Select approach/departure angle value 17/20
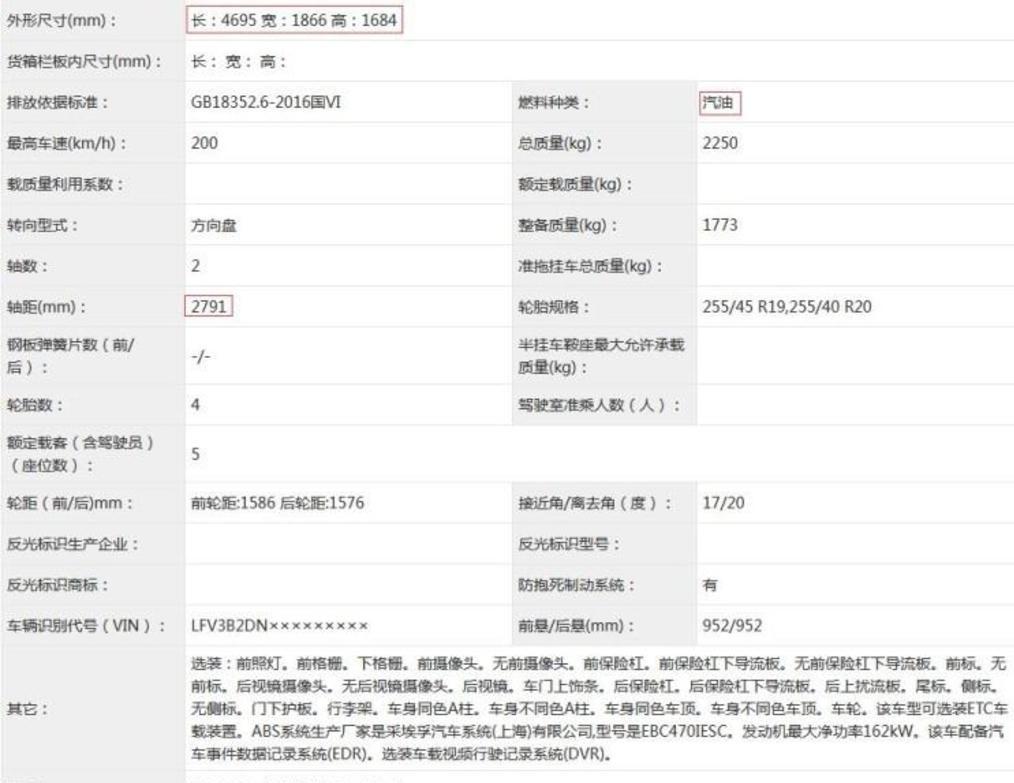 click(x=724, y=503)
